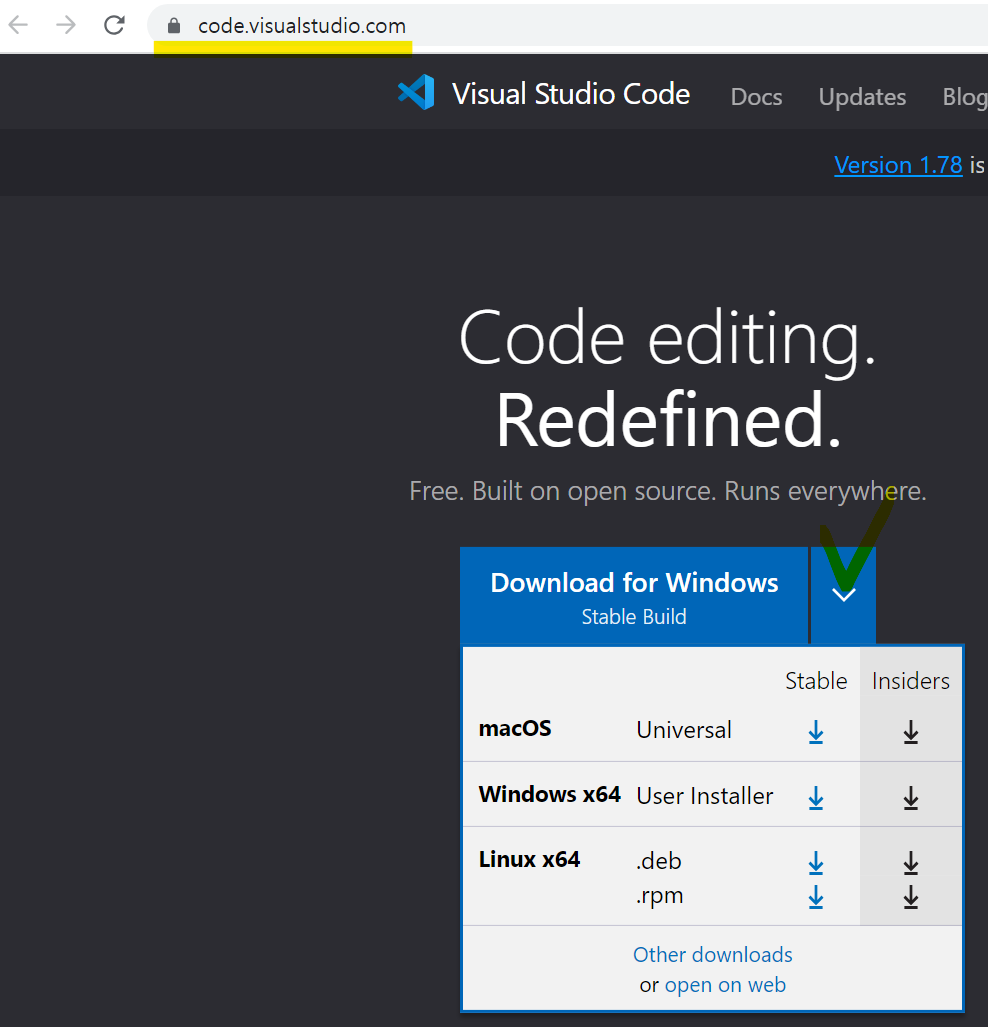
Task: Download Linux x64 .rpm Stable build
Action: point(816,897)
